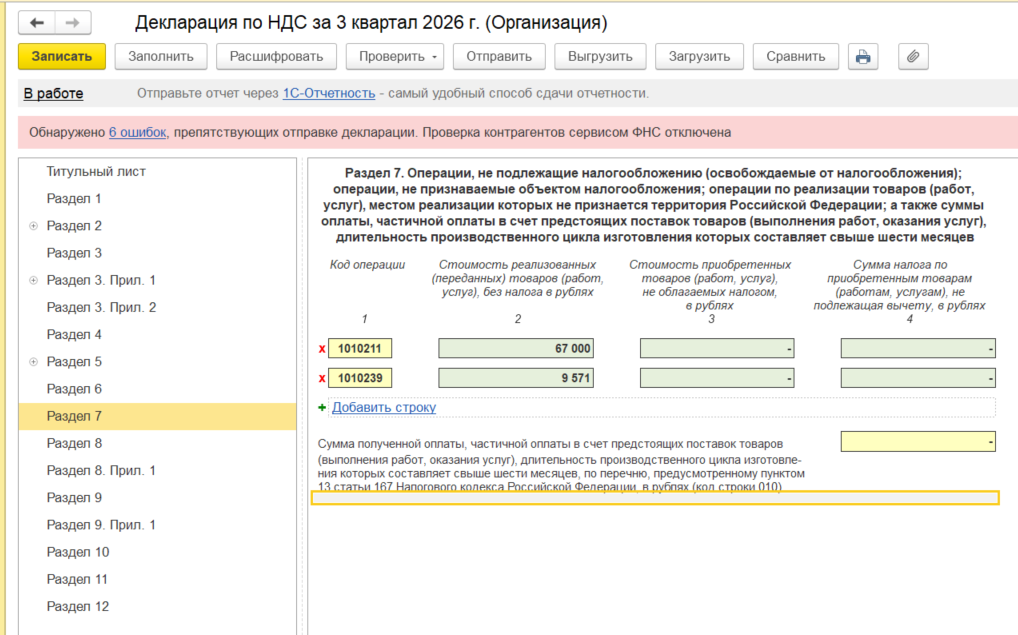Image resolution: width=1018 pixels, height=635 pixels.
Task: Click the back arrow navigation icon
Action: (36, 23)
